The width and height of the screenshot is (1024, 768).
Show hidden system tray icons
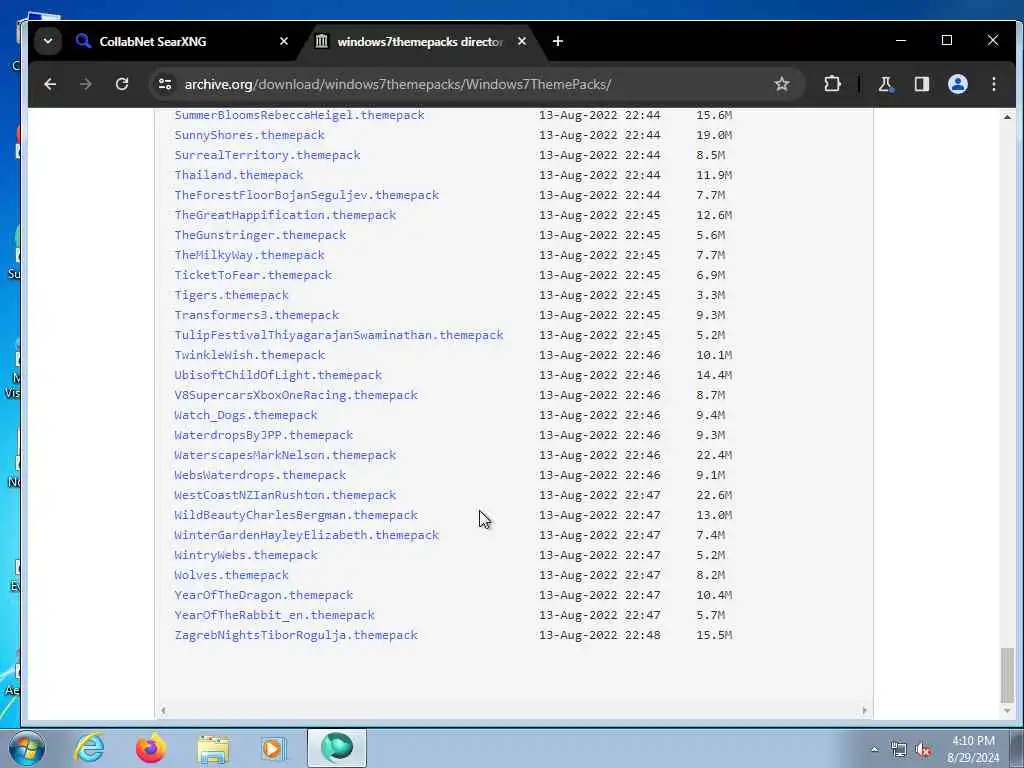pos(874,749)
